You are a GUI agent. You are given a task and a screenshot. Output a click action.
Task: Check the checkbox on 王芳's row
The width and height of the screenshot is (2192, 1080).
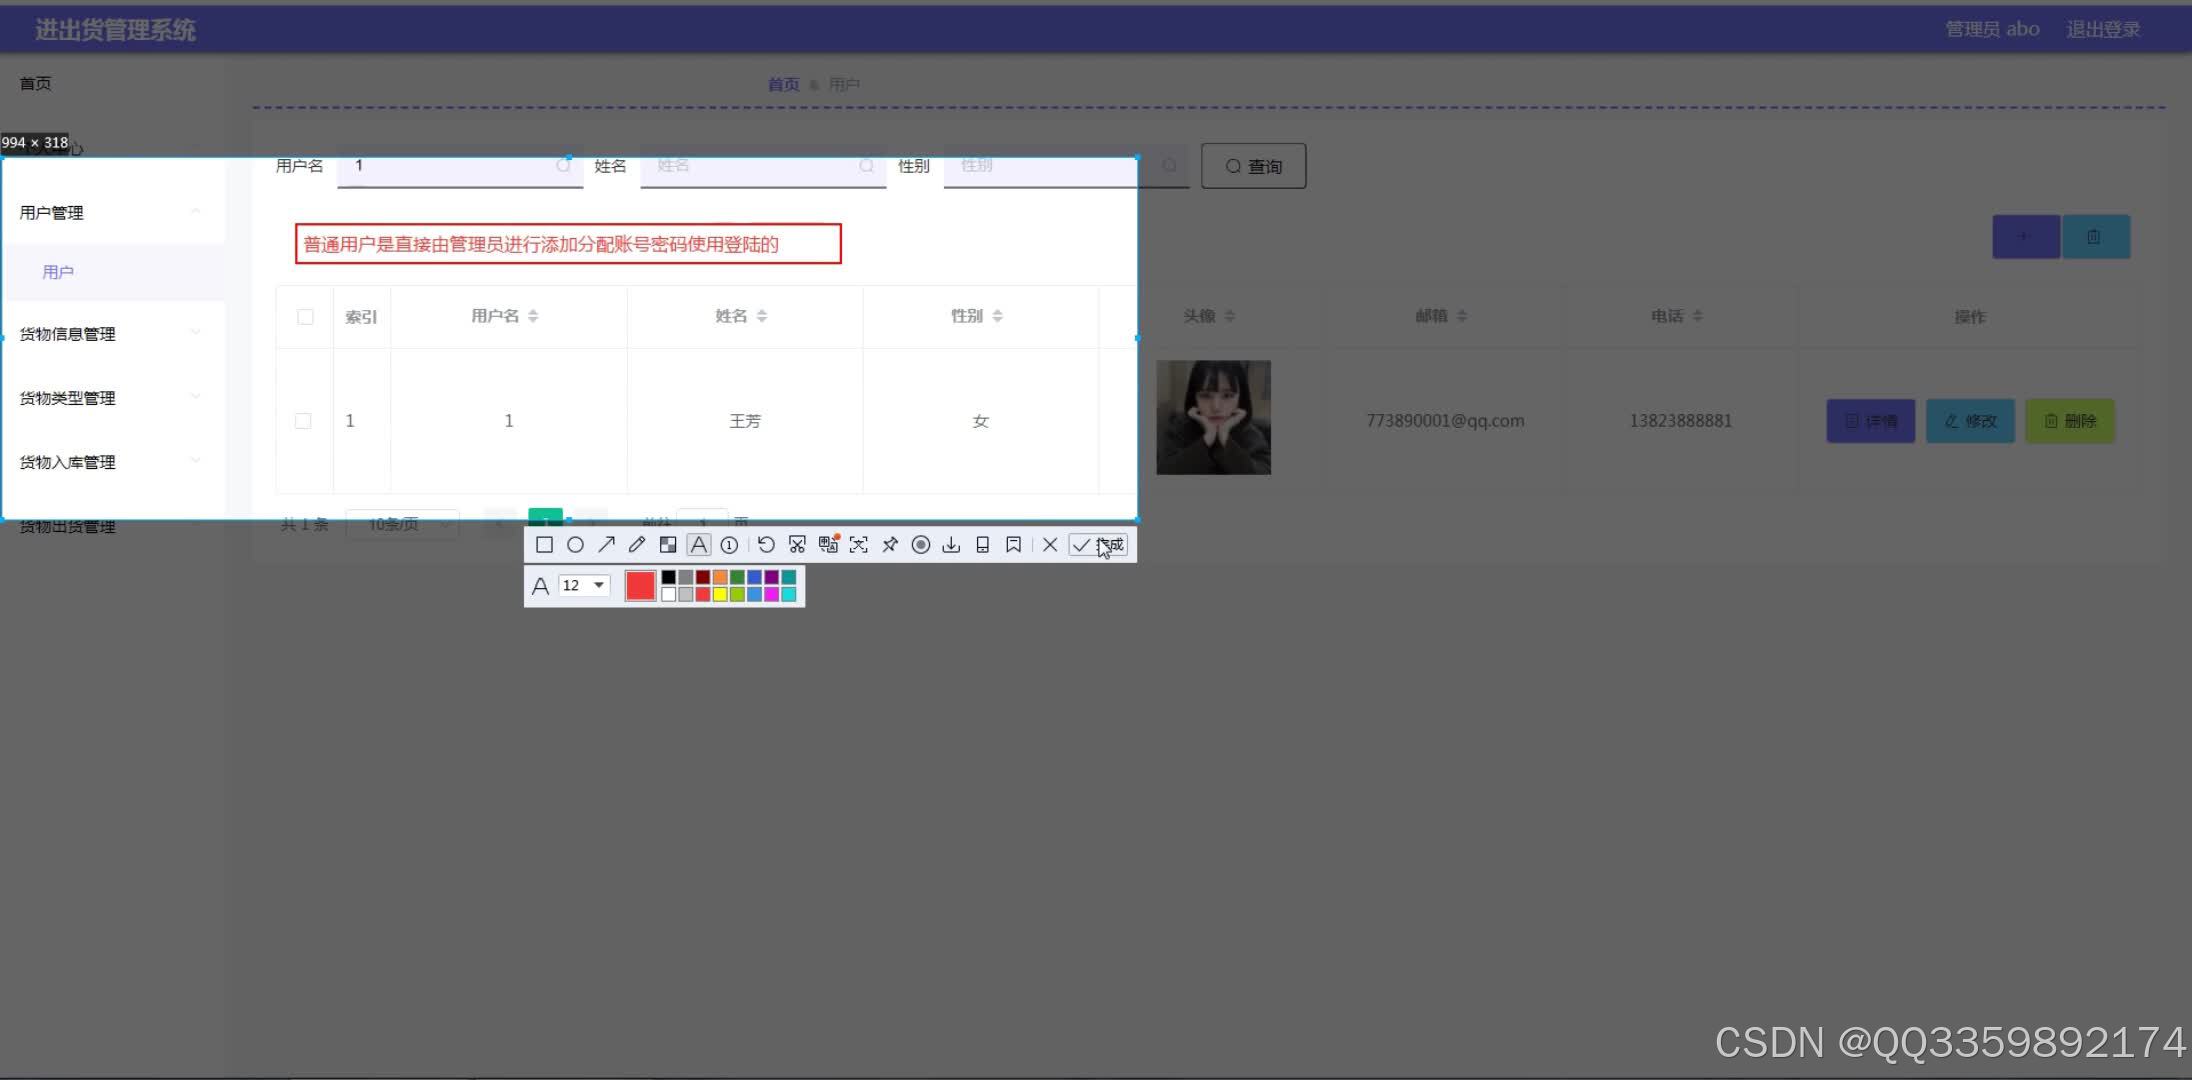304,420
